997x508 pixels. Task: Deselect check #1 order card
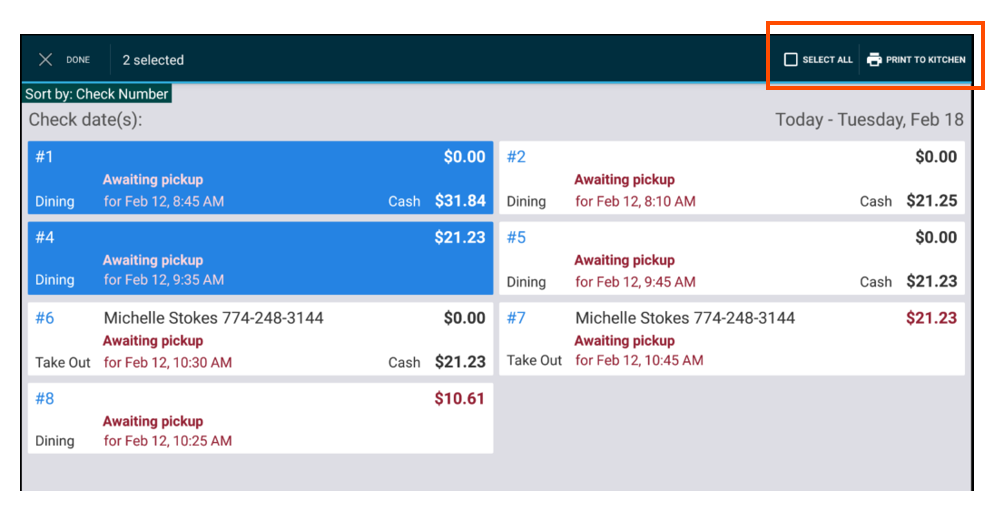tap(260, 178)
